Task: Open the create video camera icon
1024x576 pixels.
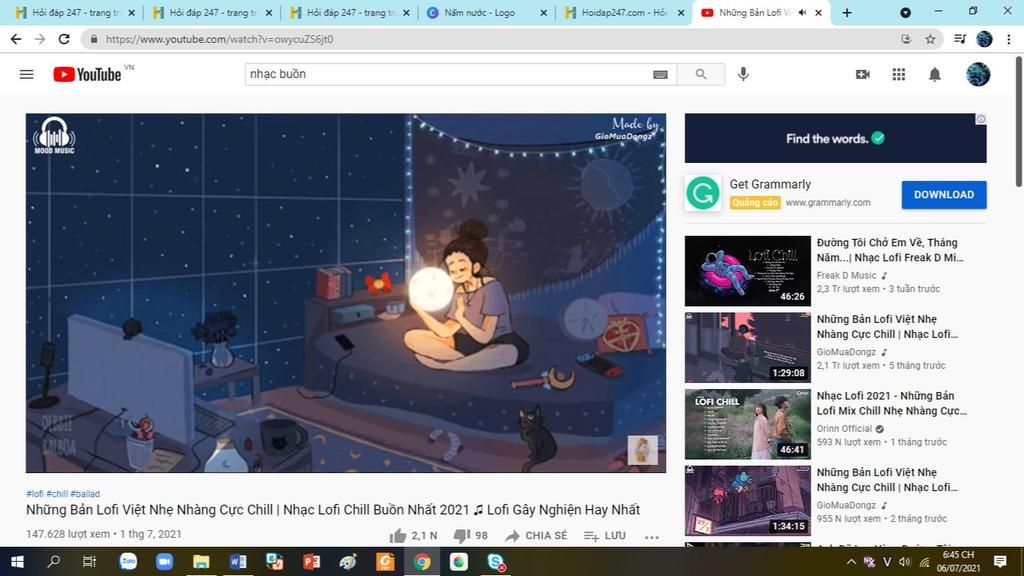Action: [863, 74]
